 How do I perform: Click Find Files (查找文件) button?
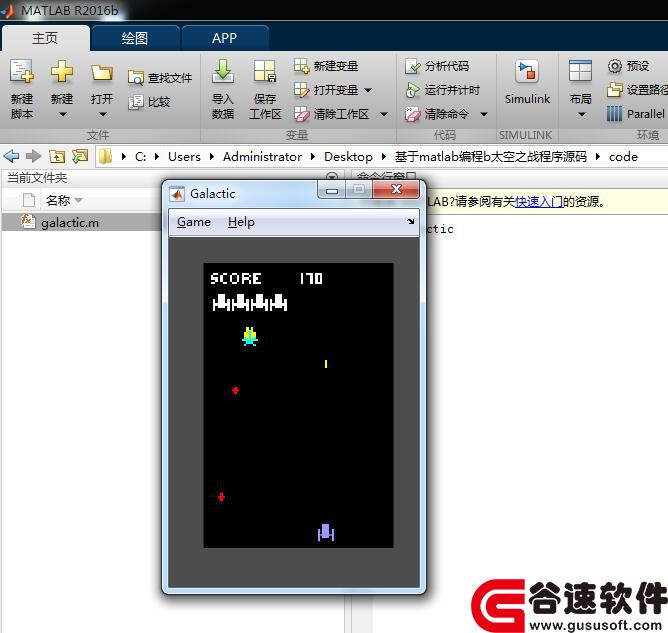pos(160,78)
